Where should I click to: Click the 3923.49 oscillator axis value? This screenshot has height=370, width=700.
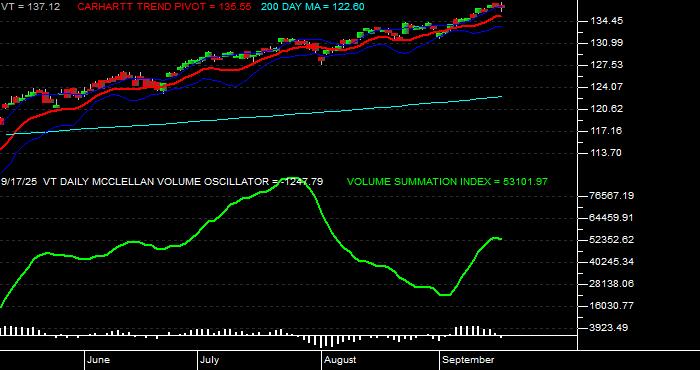click(x=609, y=328)
